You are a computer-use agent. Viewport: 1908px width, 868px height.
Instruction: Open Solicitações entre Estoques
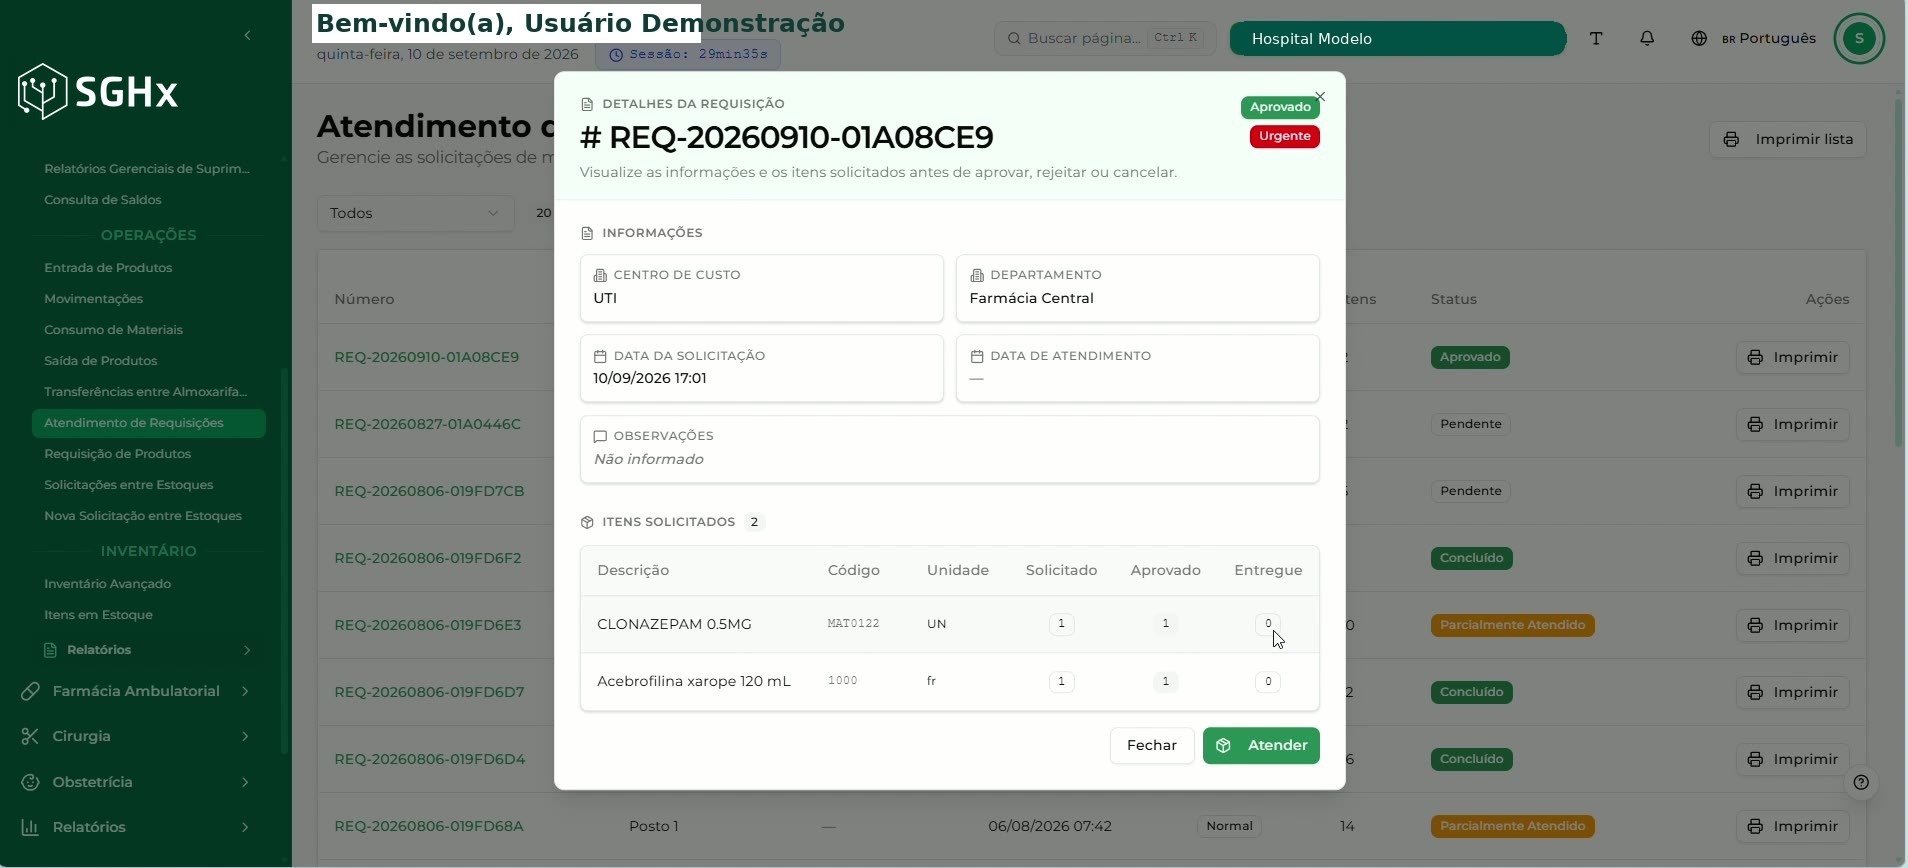pyautogui.click(x=128, y=485)
